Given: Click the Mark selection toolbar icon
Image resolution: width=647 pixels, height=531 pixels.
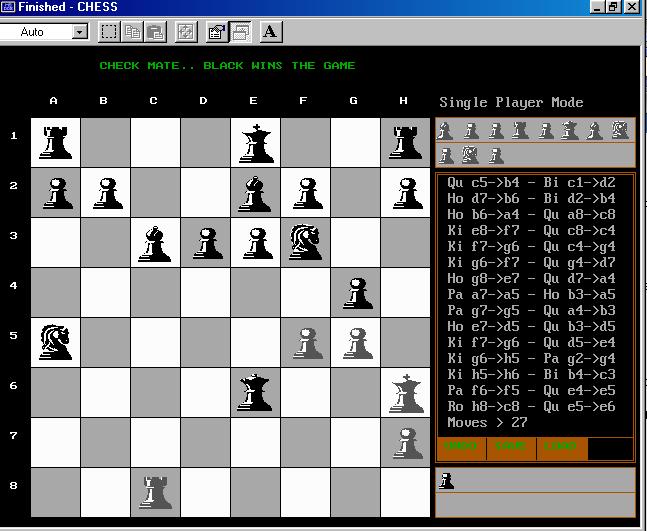Looking at the screenshot, I should coord(109,32).
